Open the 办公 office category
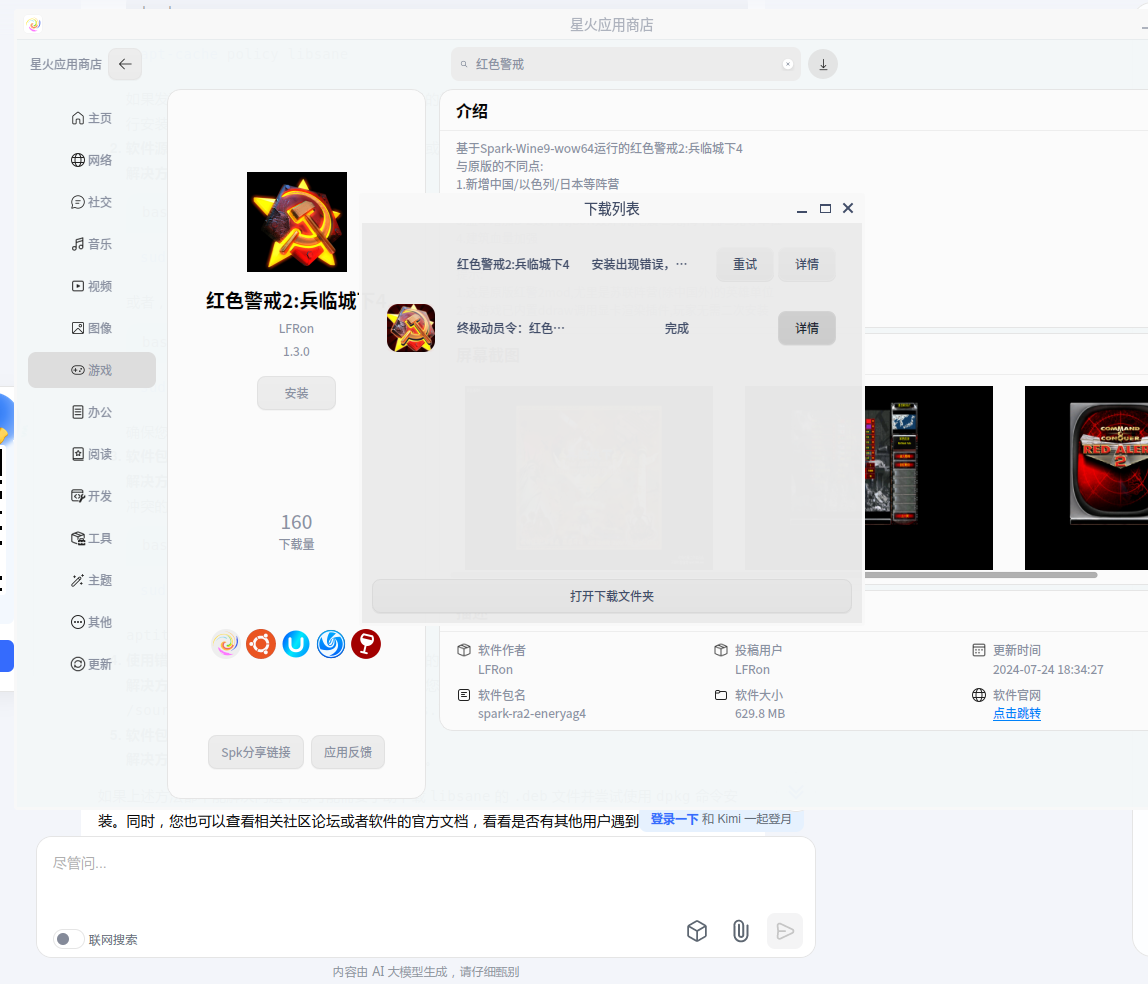 pos(92,412)
